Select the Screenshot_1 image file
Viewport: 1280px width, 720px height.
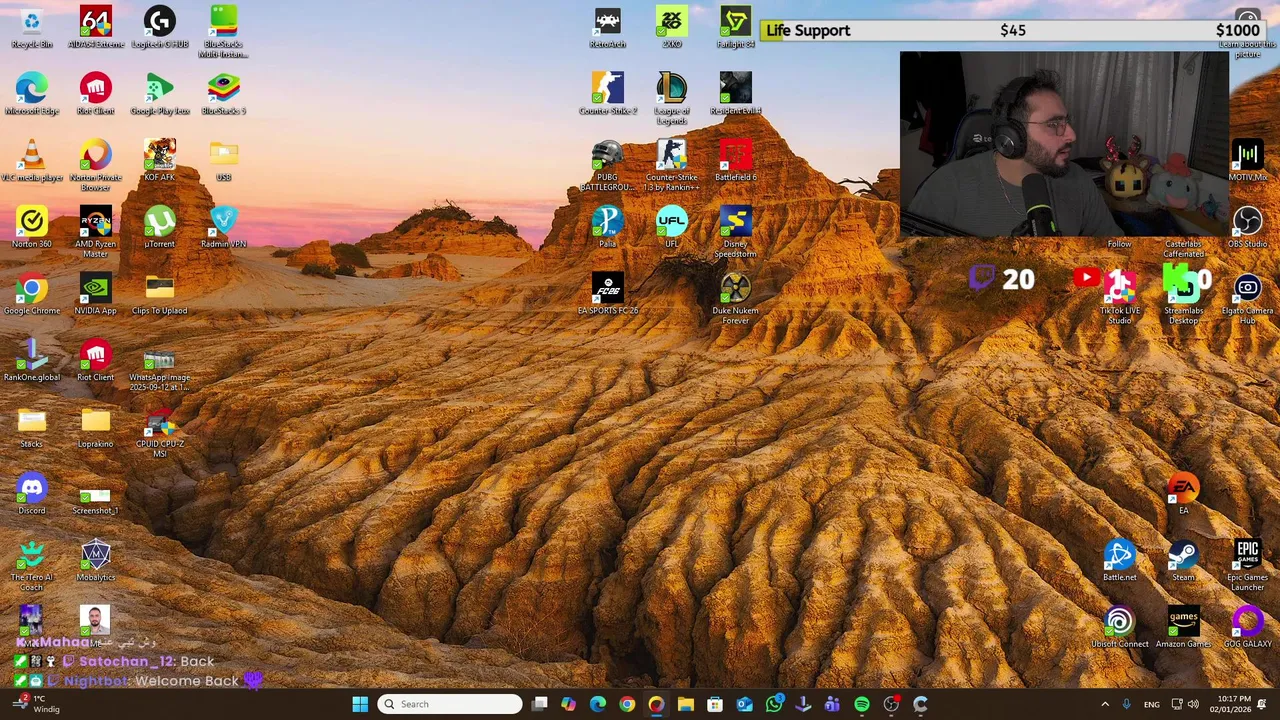click(x=95, y=494)
